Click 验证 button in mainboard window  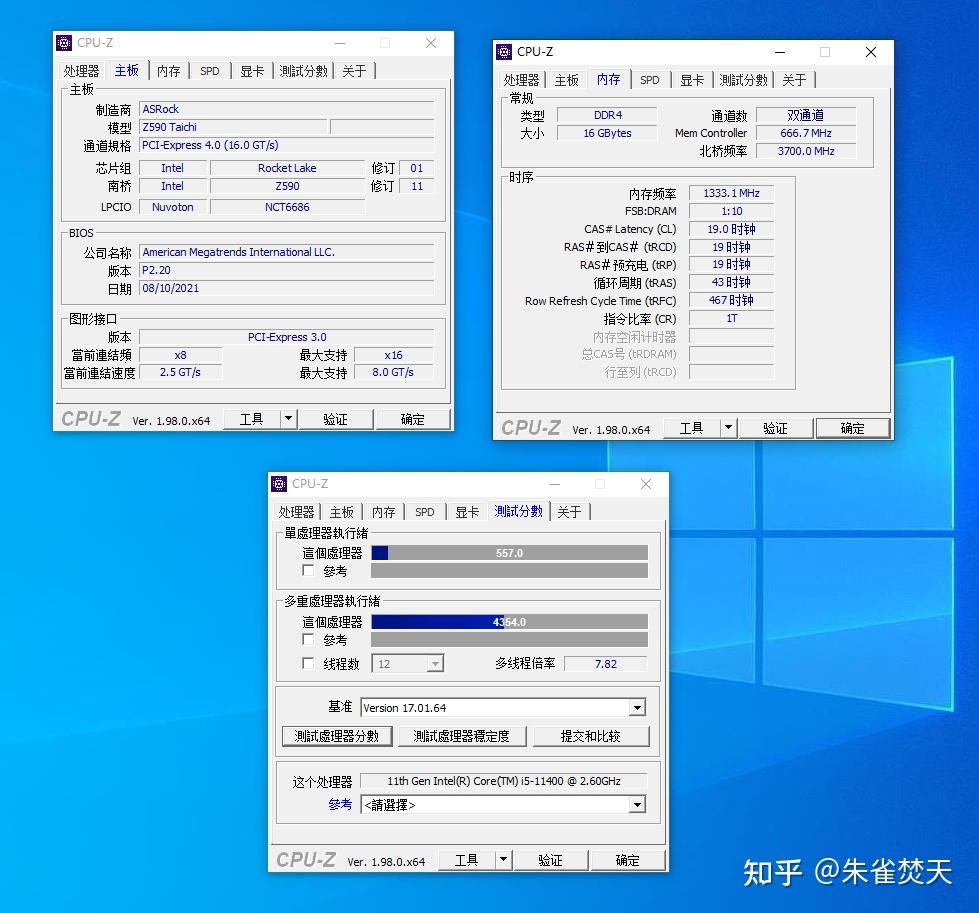335,419
